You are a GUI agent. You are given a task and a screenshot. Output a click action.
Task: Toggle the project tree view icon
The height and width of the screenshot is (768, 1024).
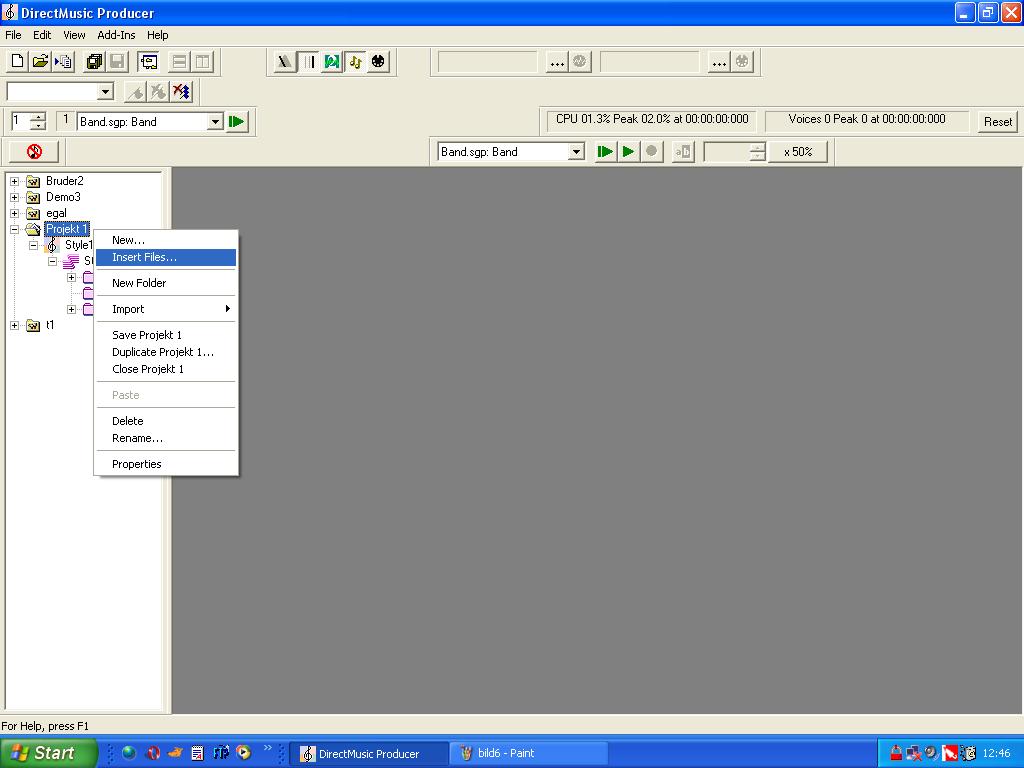(x=148, y=62)
